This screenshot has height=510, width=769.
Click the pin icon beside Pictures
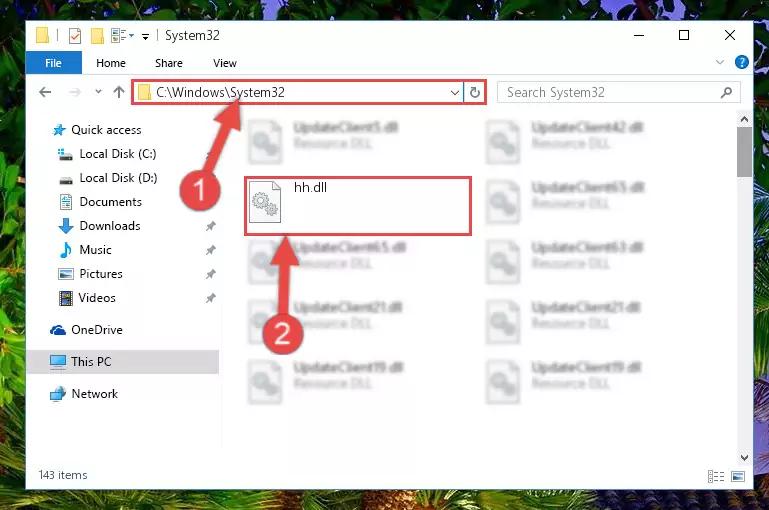pyautogui.click(x=210, y=274)
